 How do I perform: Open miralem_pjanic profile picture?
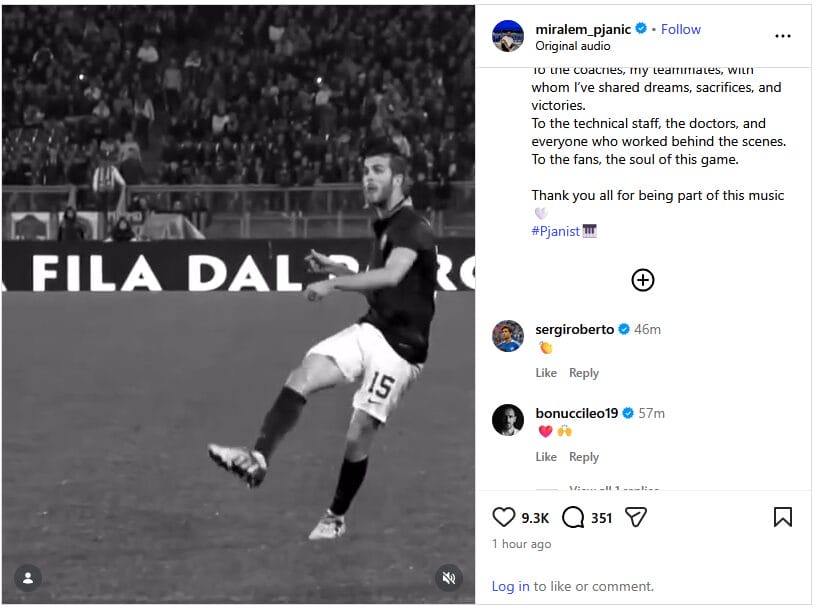click(508, 36)
